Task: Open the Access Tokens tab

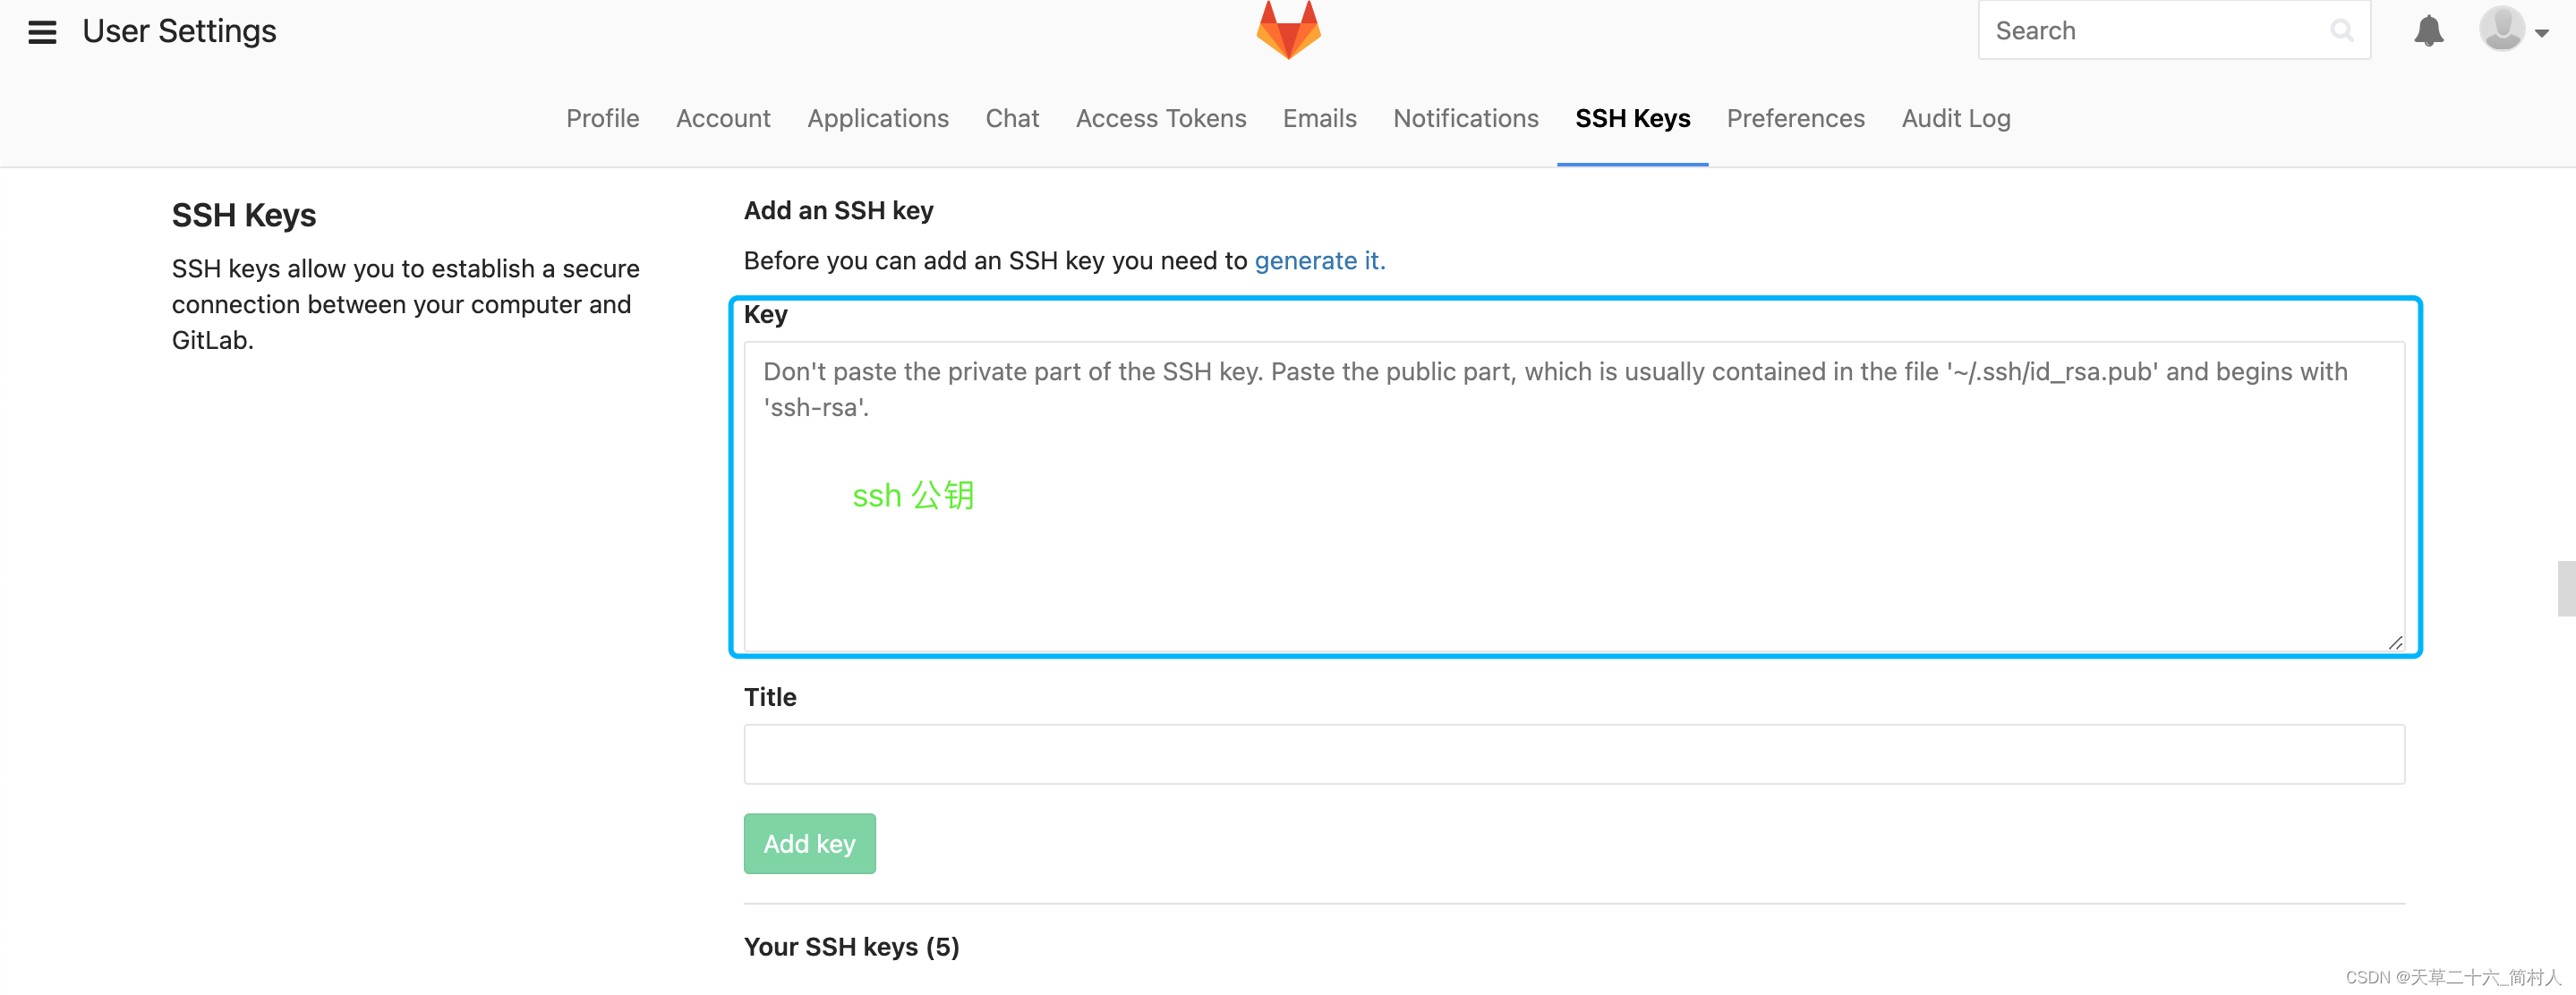Action: tap(1160, 118)
